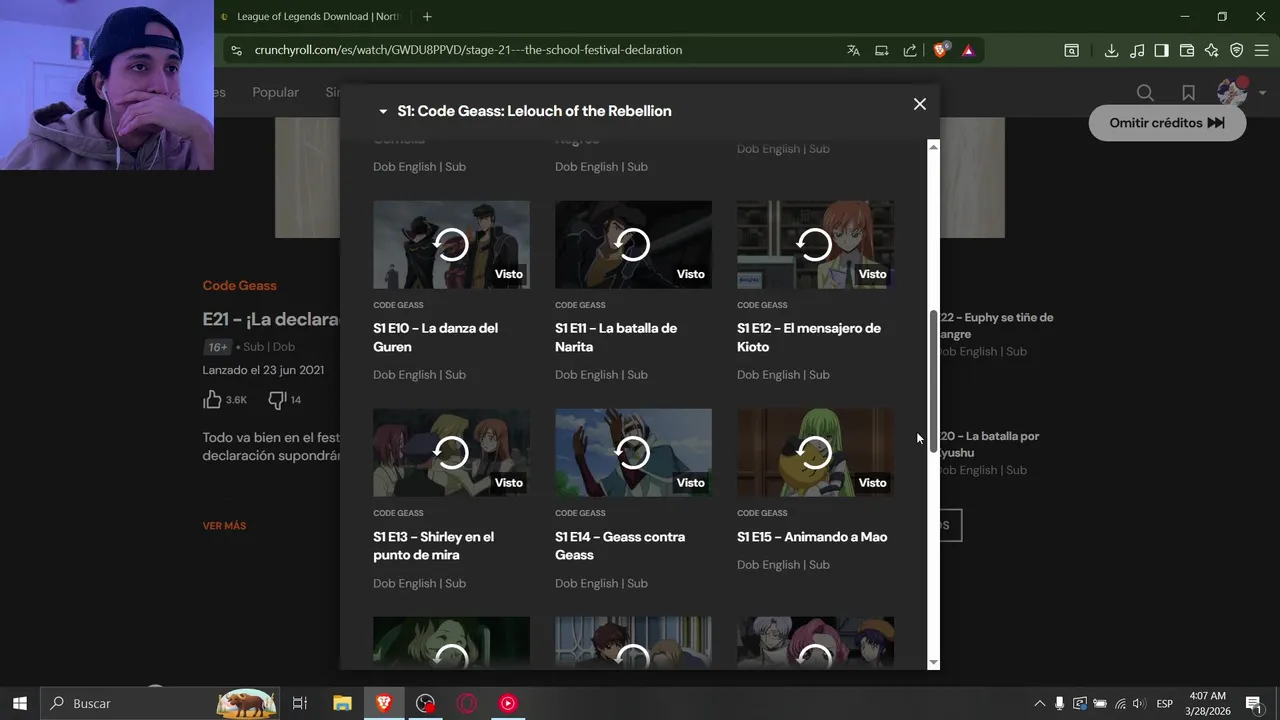Open the Brave Shields lion icon
This screenshot has width=1280, height=720.
941,50
